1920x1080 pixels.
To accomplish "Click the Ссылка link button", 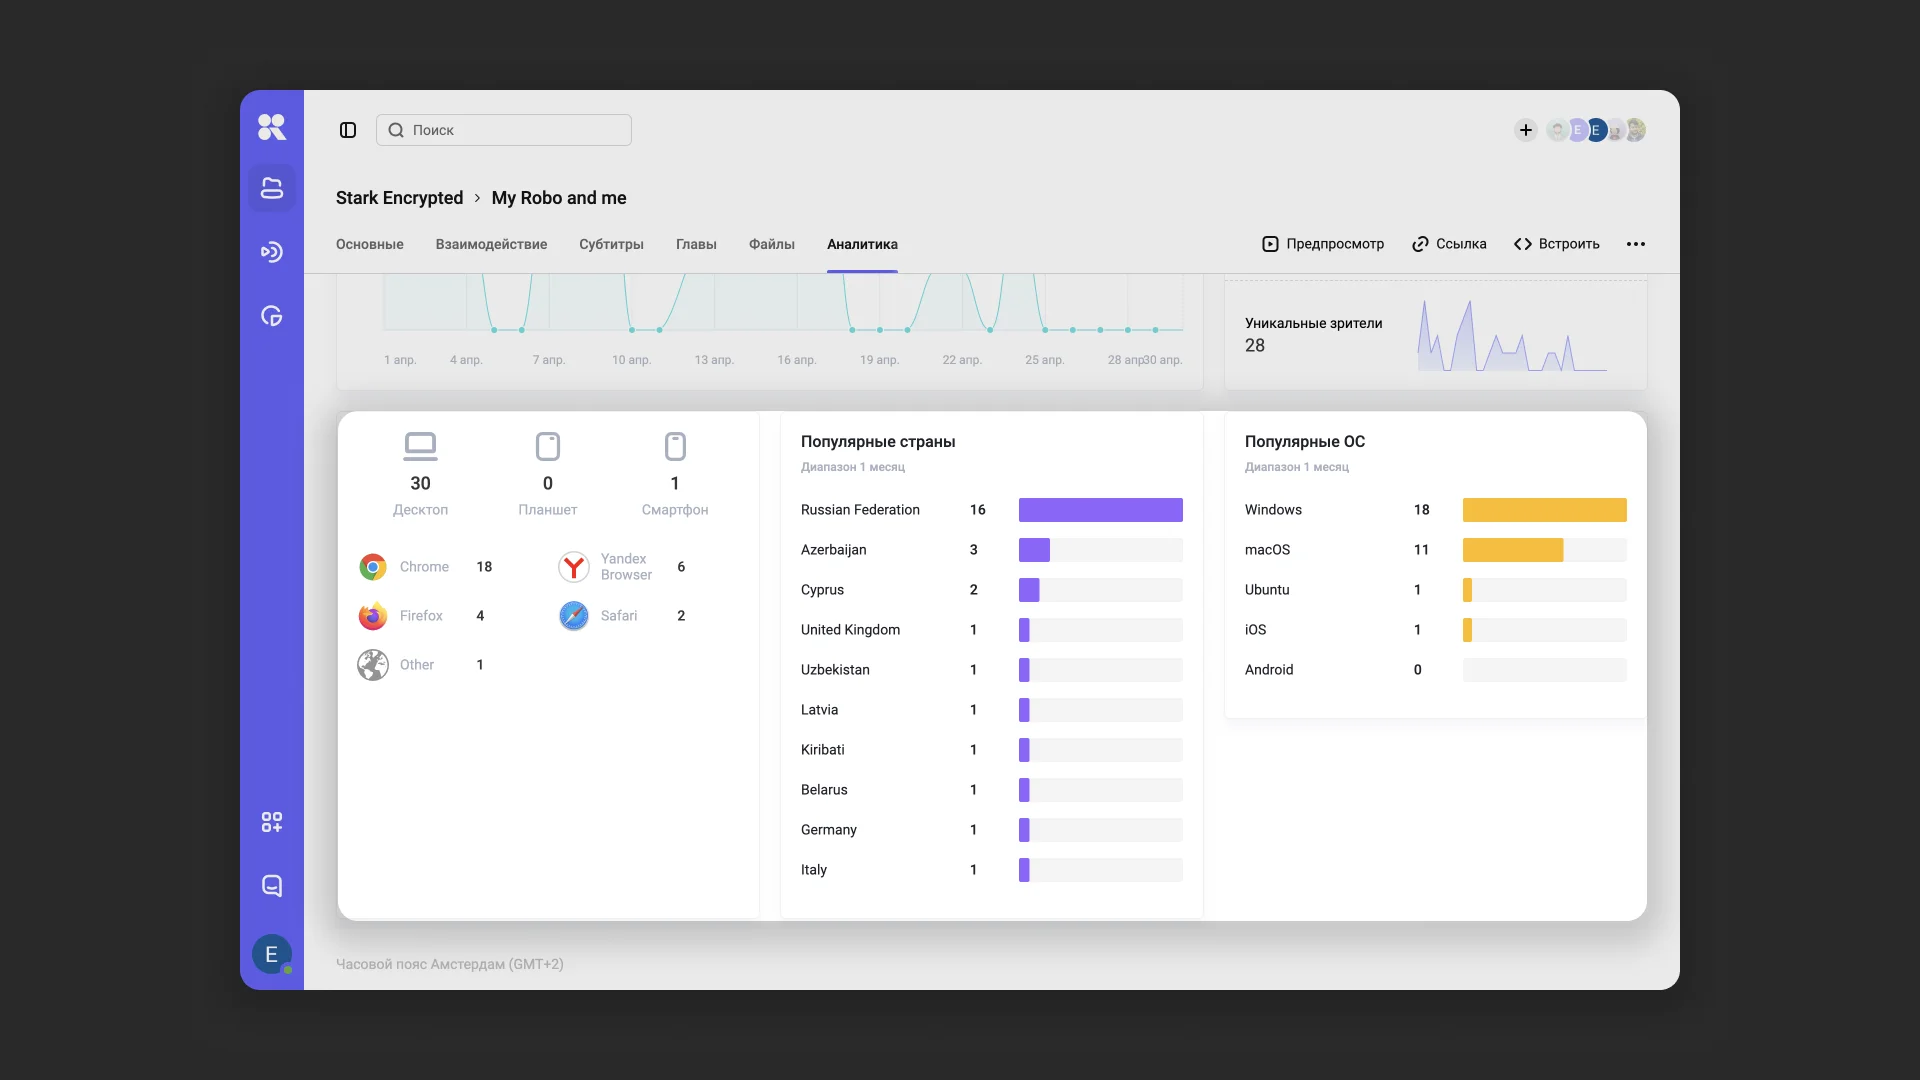I will [x=1449, y=244].
